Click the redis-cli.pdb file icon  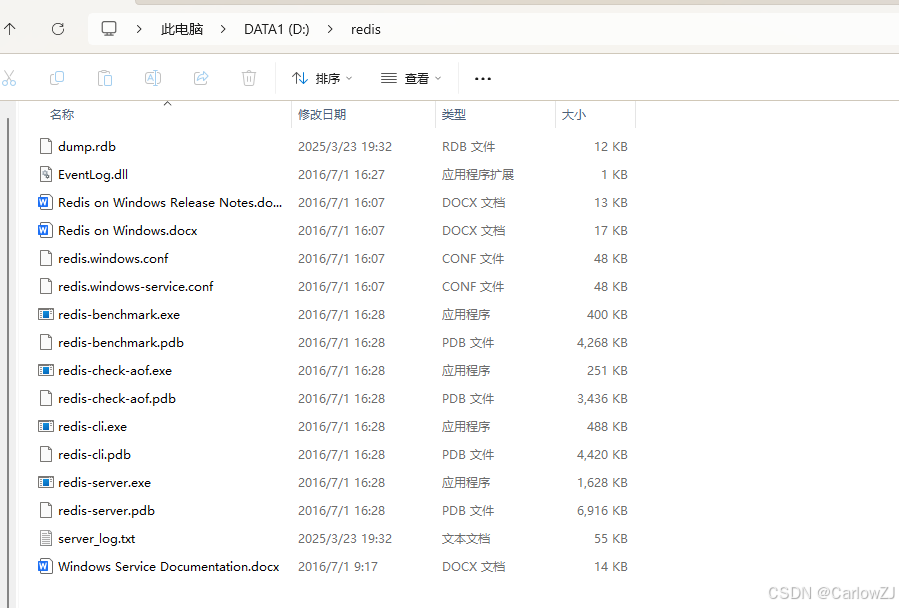click(46, 454)
